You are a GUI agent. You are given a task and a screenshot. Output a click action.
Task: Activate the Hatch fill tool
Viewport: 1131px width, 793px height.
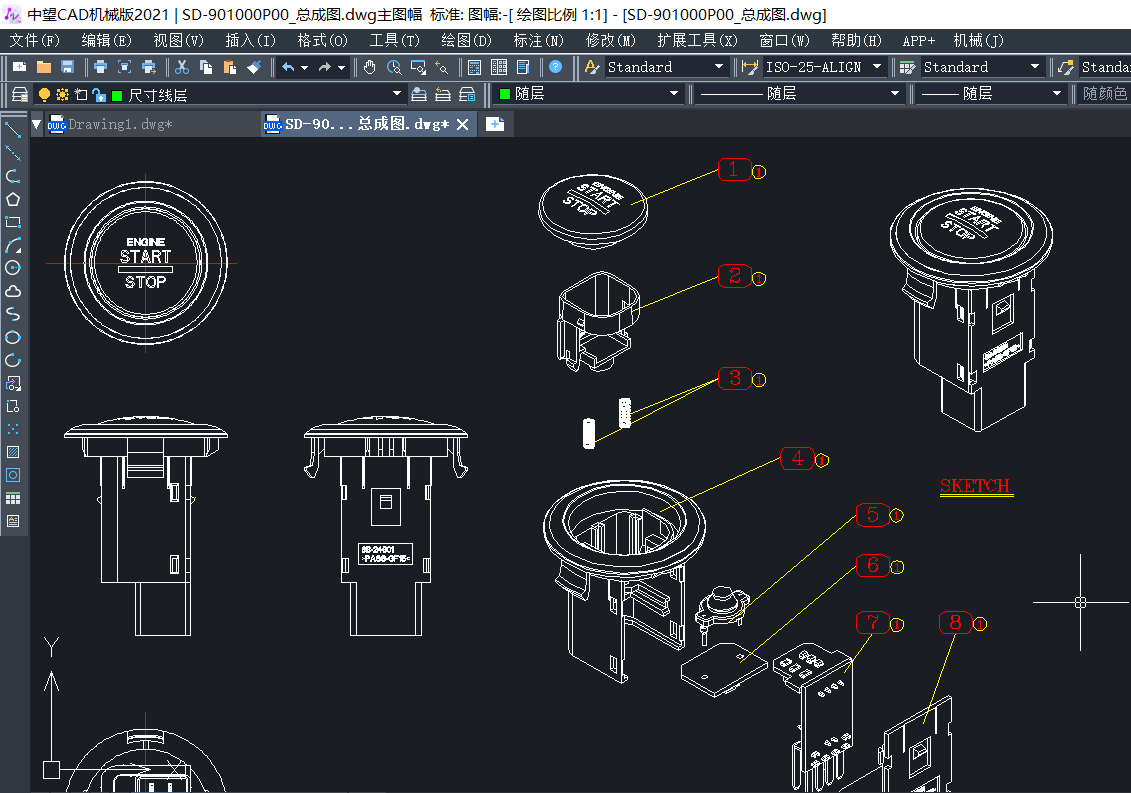pos(13,452)
